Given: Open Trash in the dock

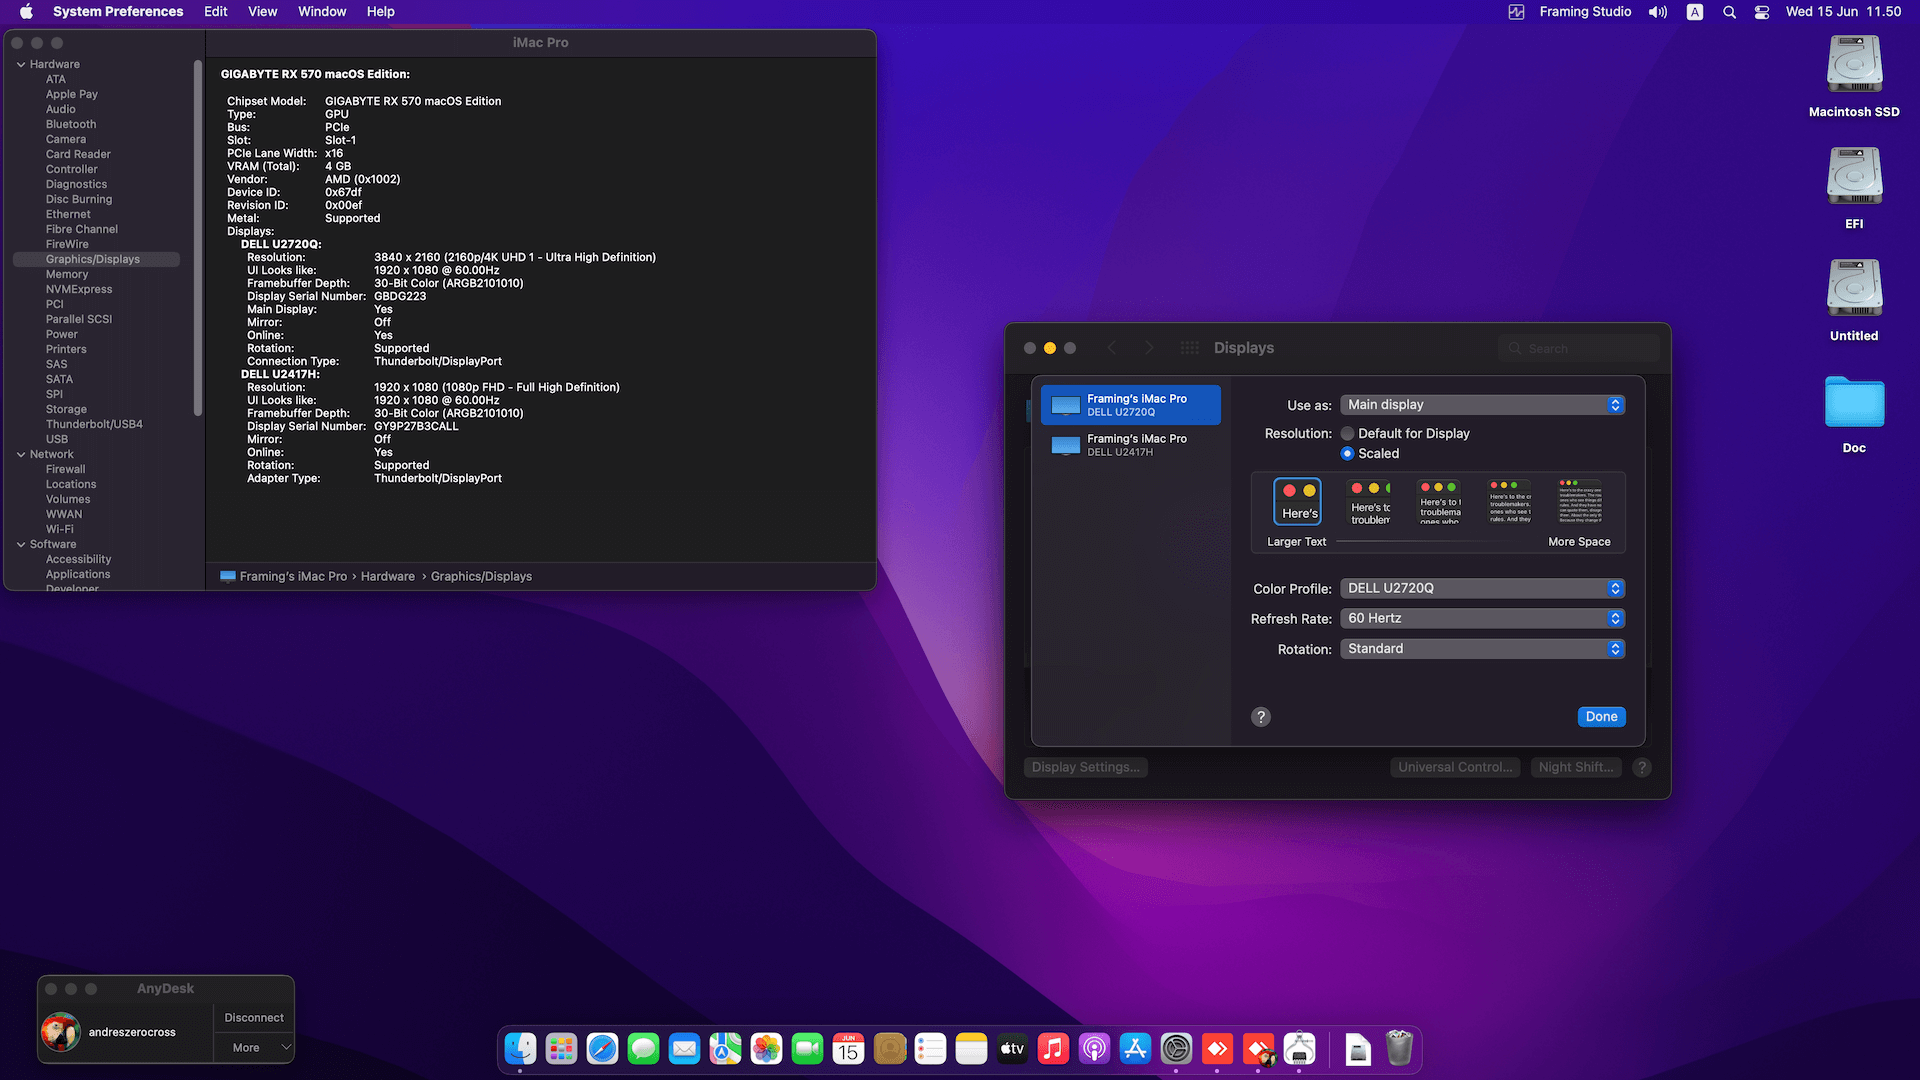Looking at the screenshot, I should coord(1399,1048).
